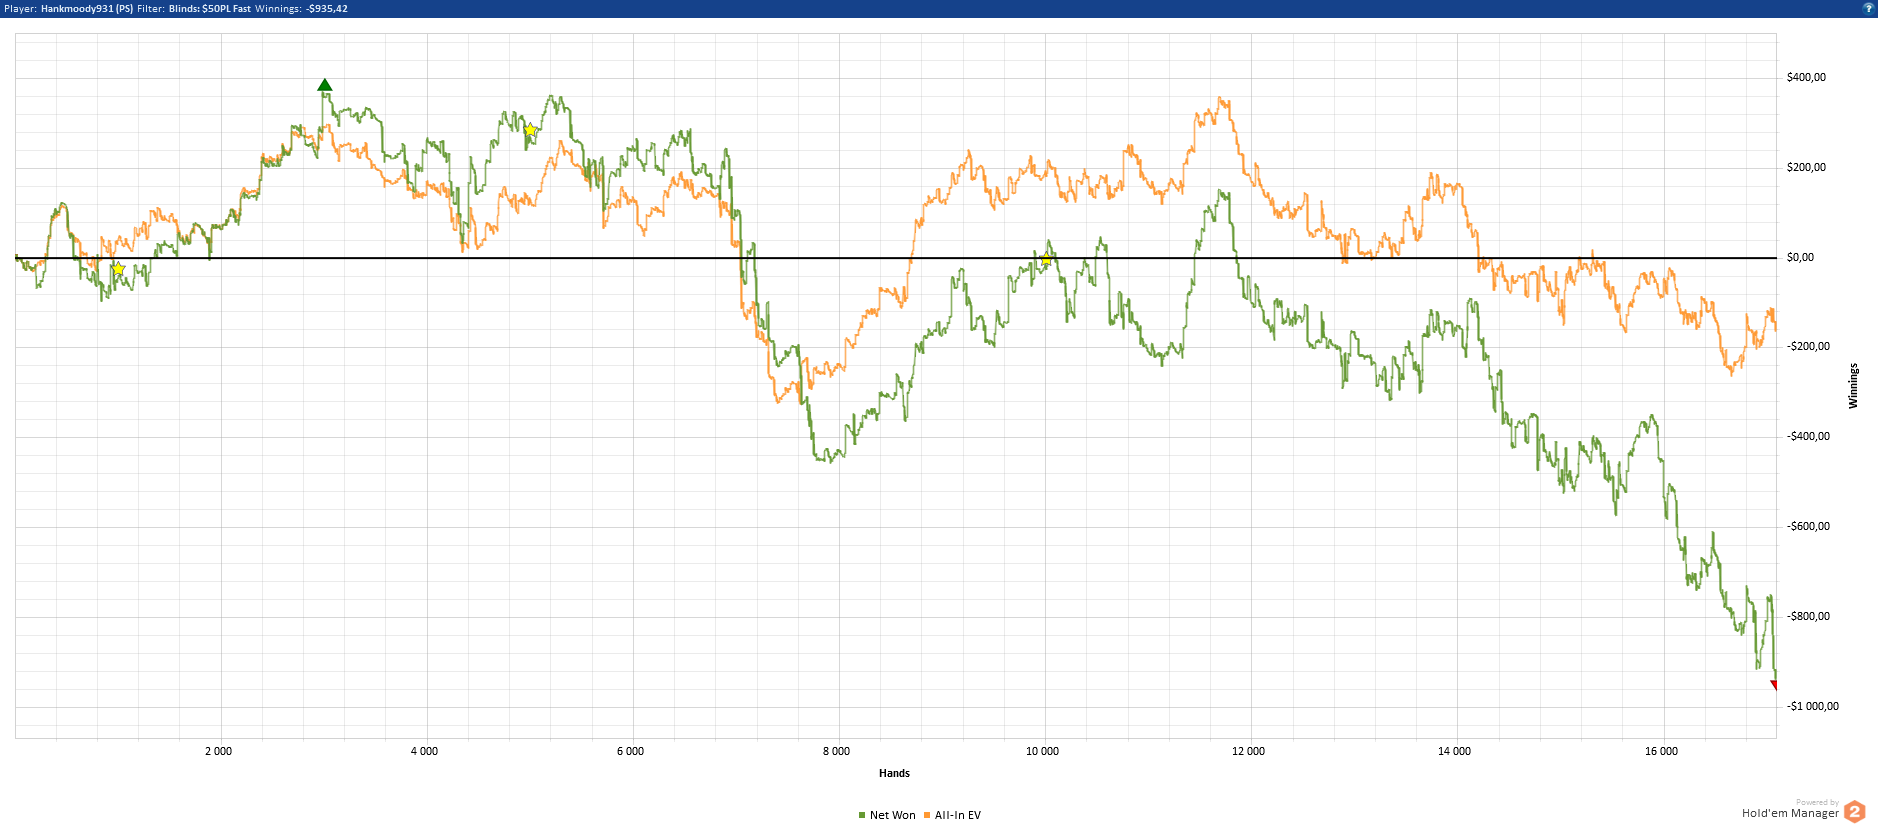Click the 10 000 hands axis label
The height and width of the screenshot is (828, 1878).
[x=1042, y=751]
